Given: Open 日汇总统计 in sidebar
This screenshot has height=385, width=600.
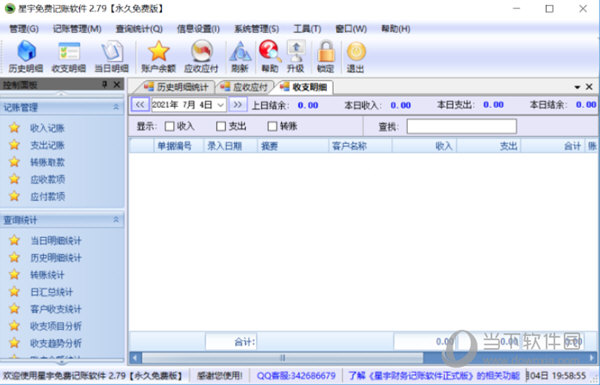Looking at the screenshot, I should pos(52,292).
